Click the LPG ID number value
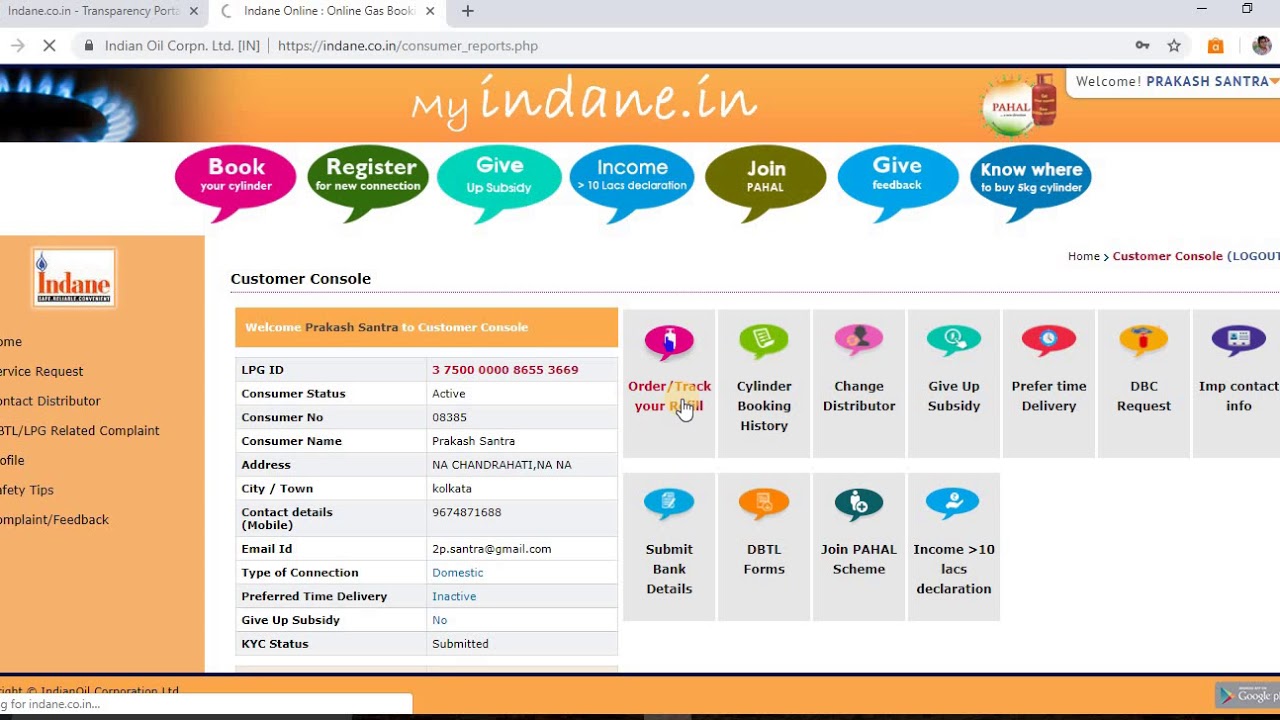The image size is (1280, 720). pos(505,370)
